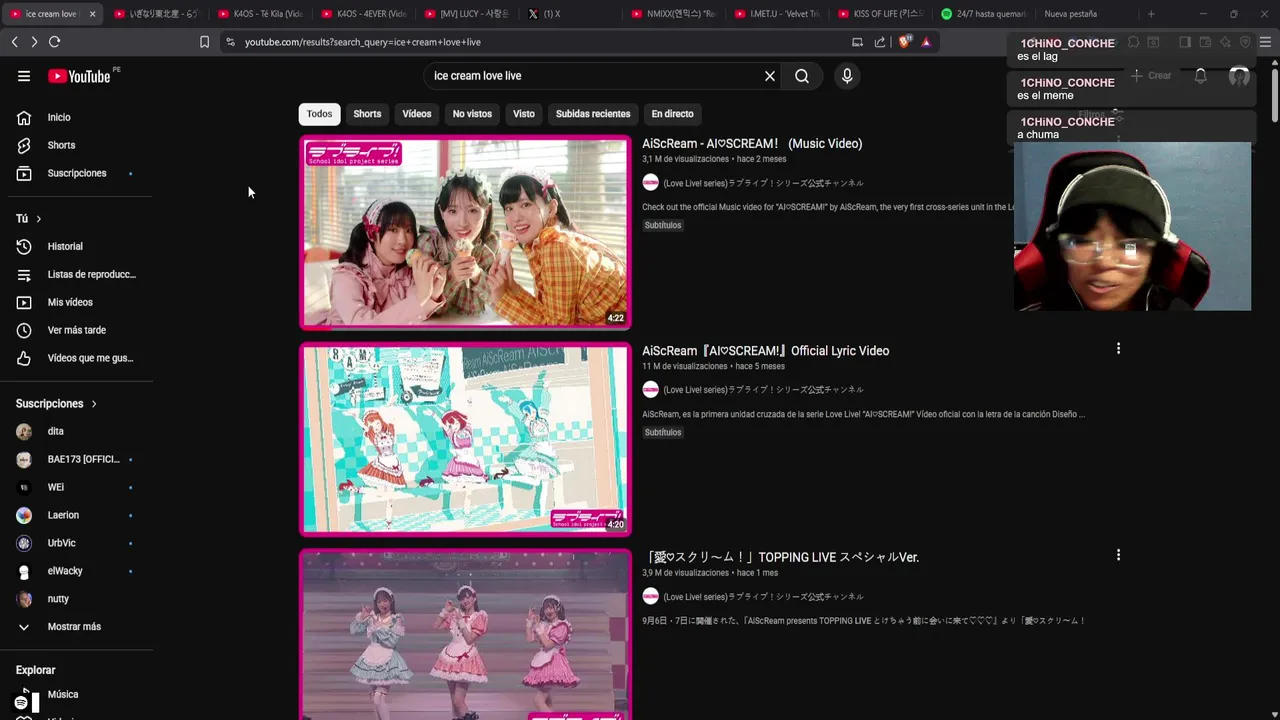Click the cast/install screen icon in the address bar

[857, 42]
